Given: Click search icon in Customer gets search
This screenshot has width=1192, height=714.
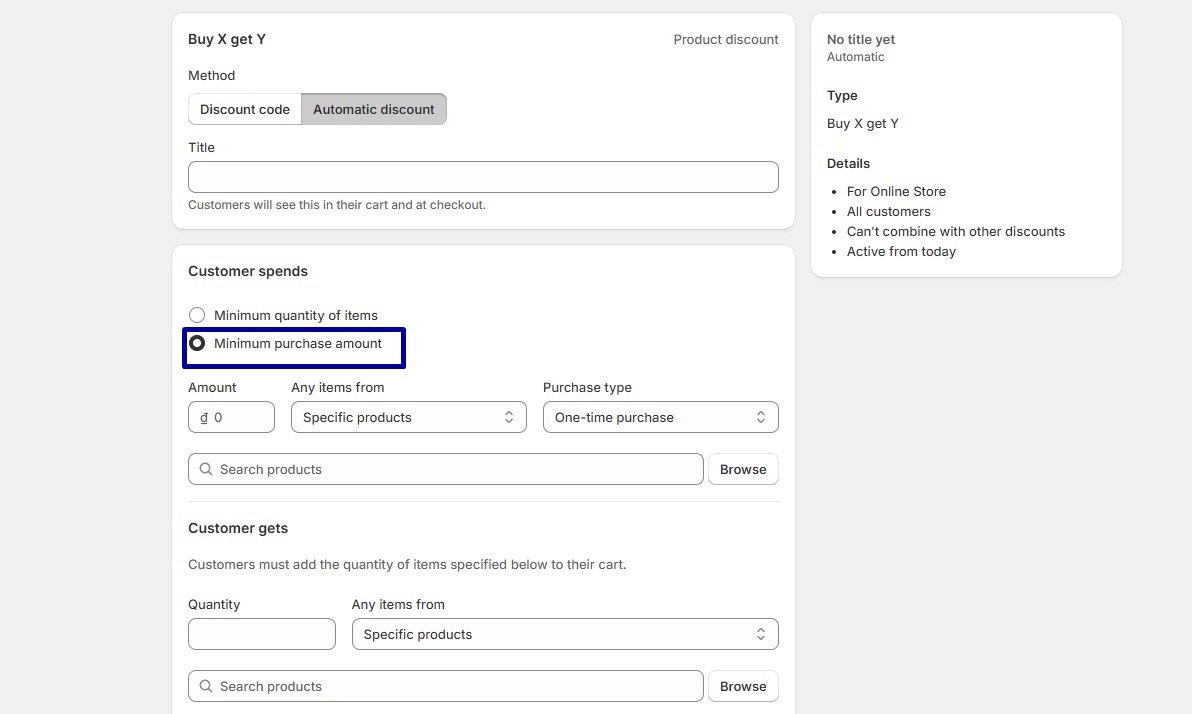Looking at the screenshot, I should click(x=206, y=686).
